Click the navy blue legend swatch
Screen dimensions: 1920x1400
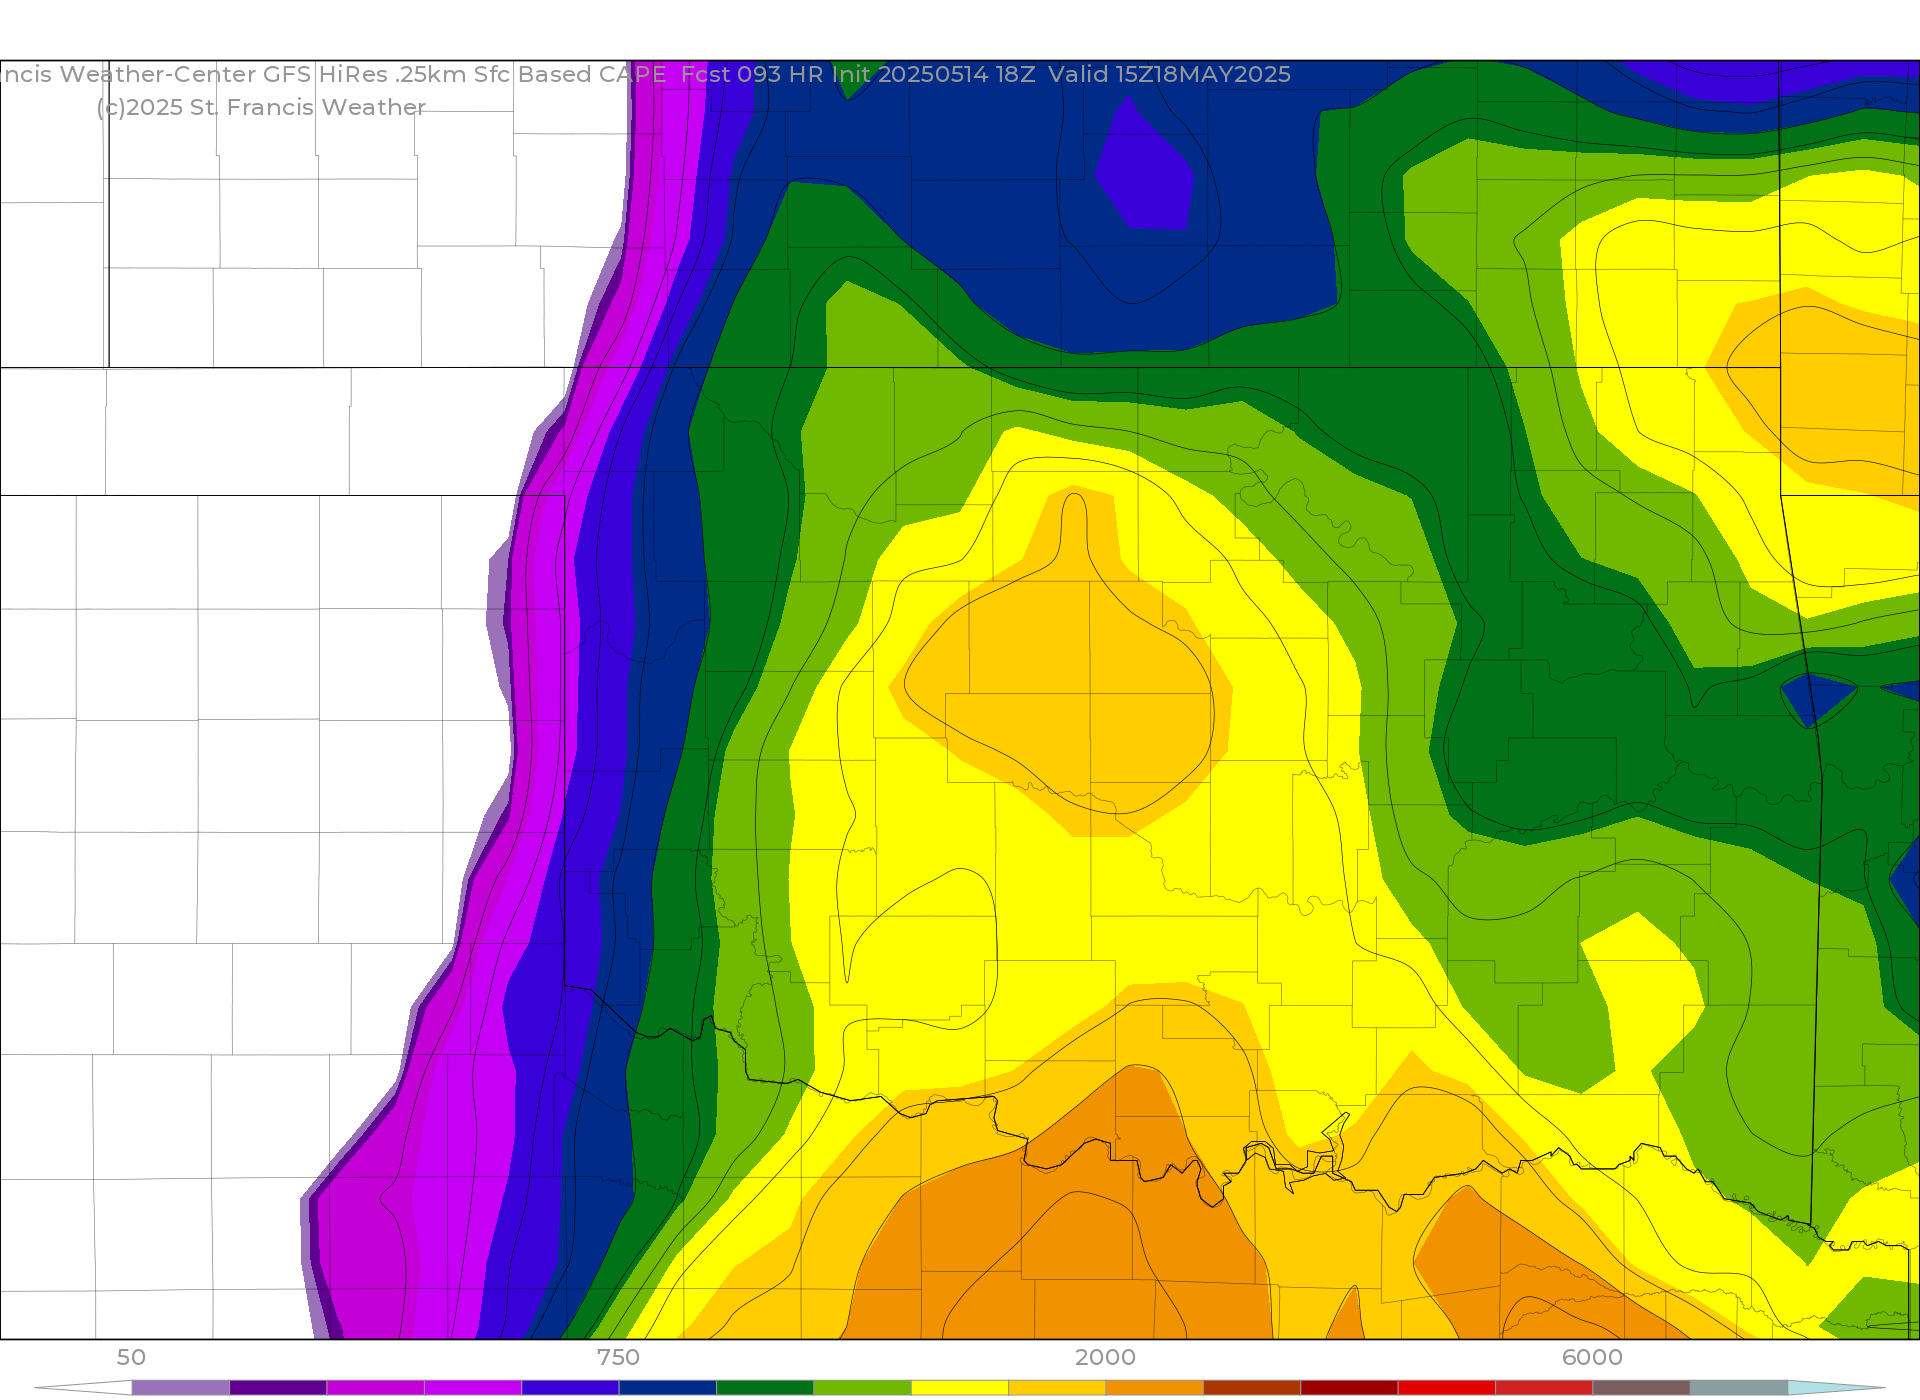(668, 1388)
